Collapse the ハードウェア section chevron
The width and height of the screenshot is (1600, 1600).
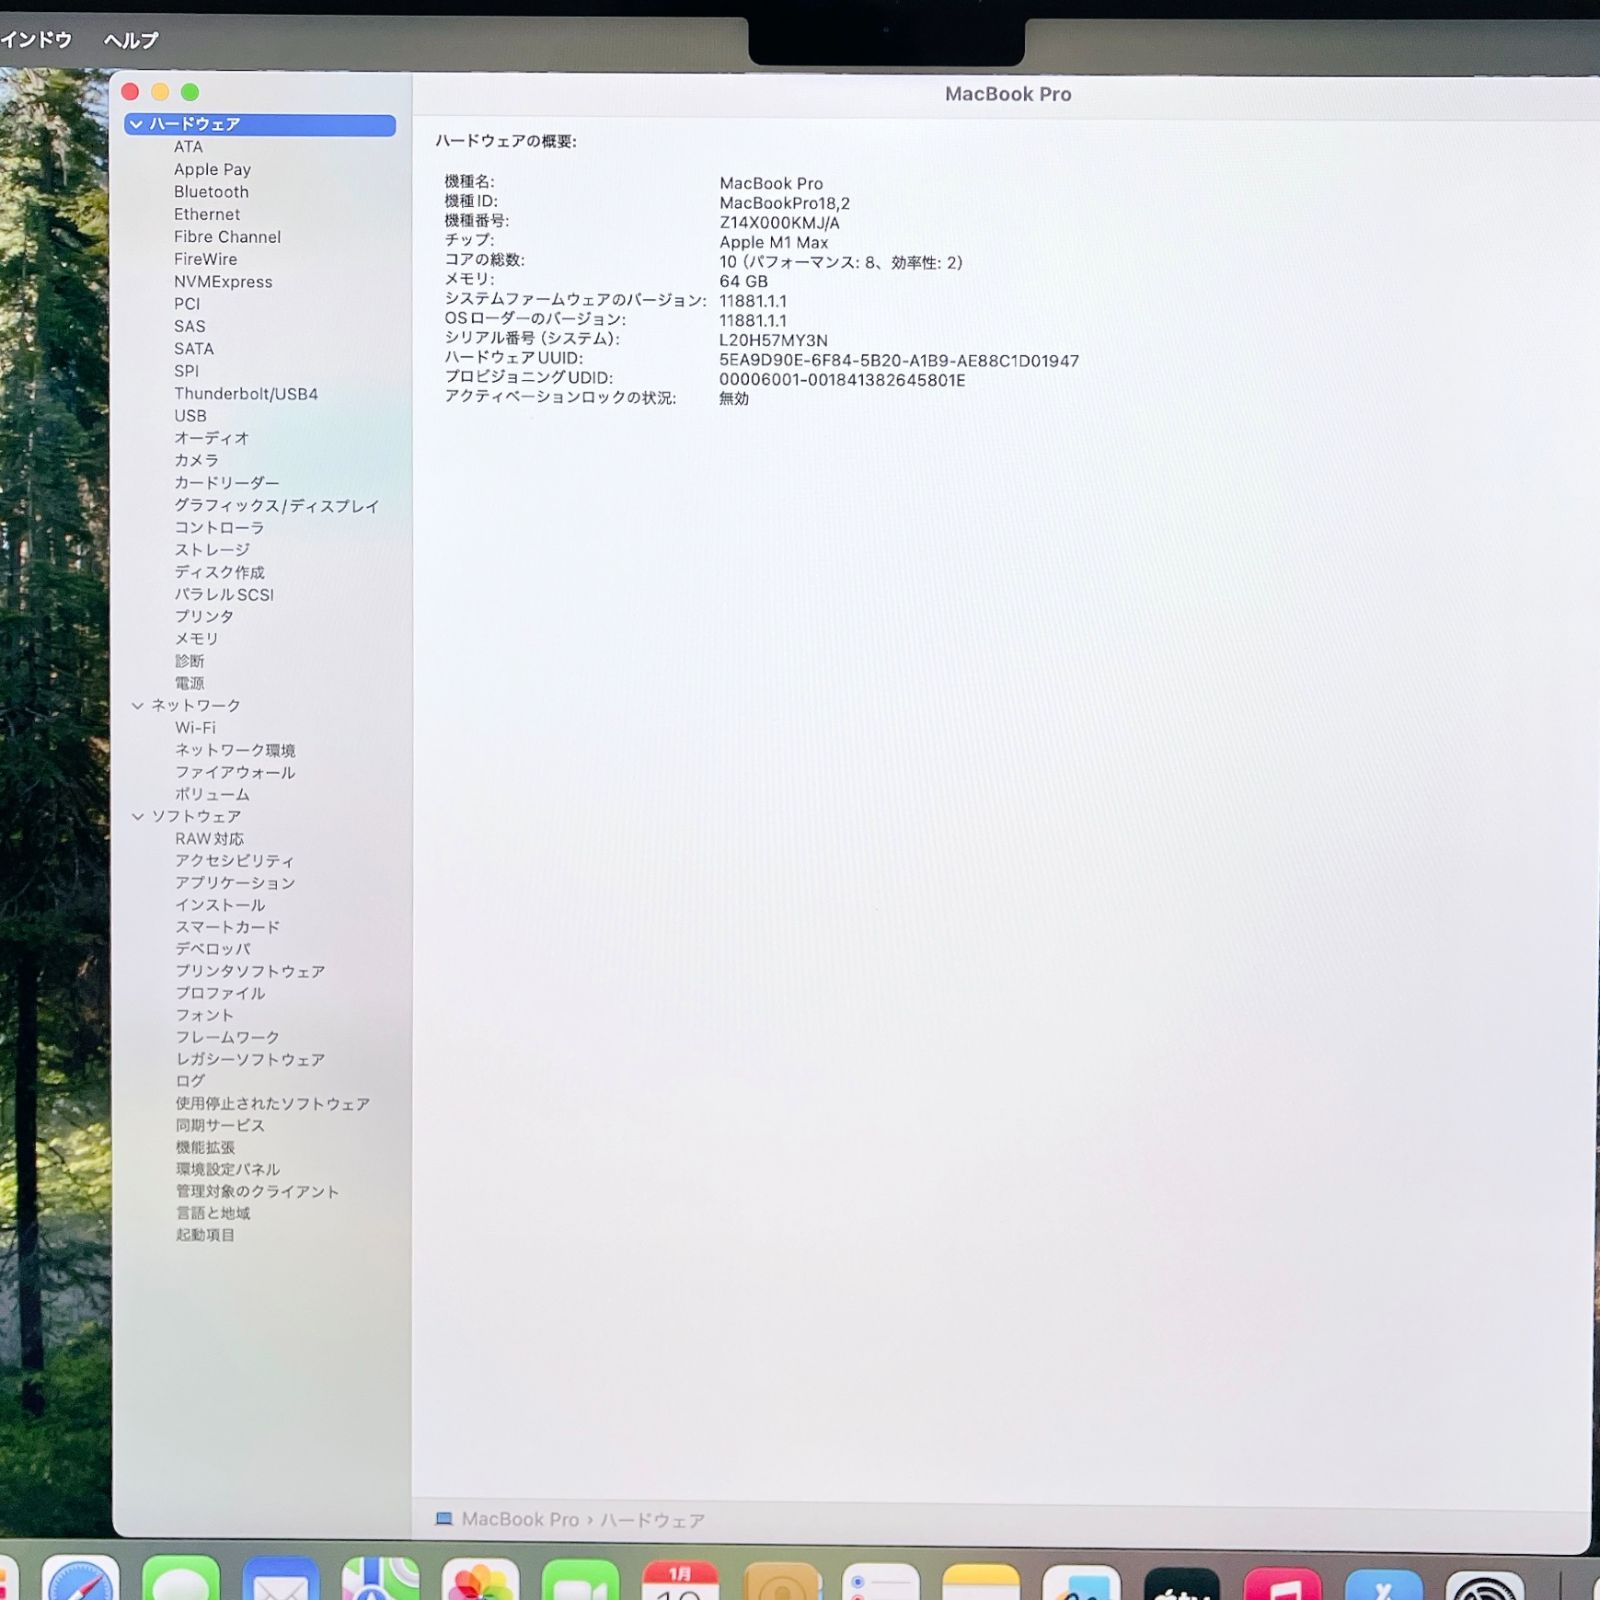click(136, 124)
